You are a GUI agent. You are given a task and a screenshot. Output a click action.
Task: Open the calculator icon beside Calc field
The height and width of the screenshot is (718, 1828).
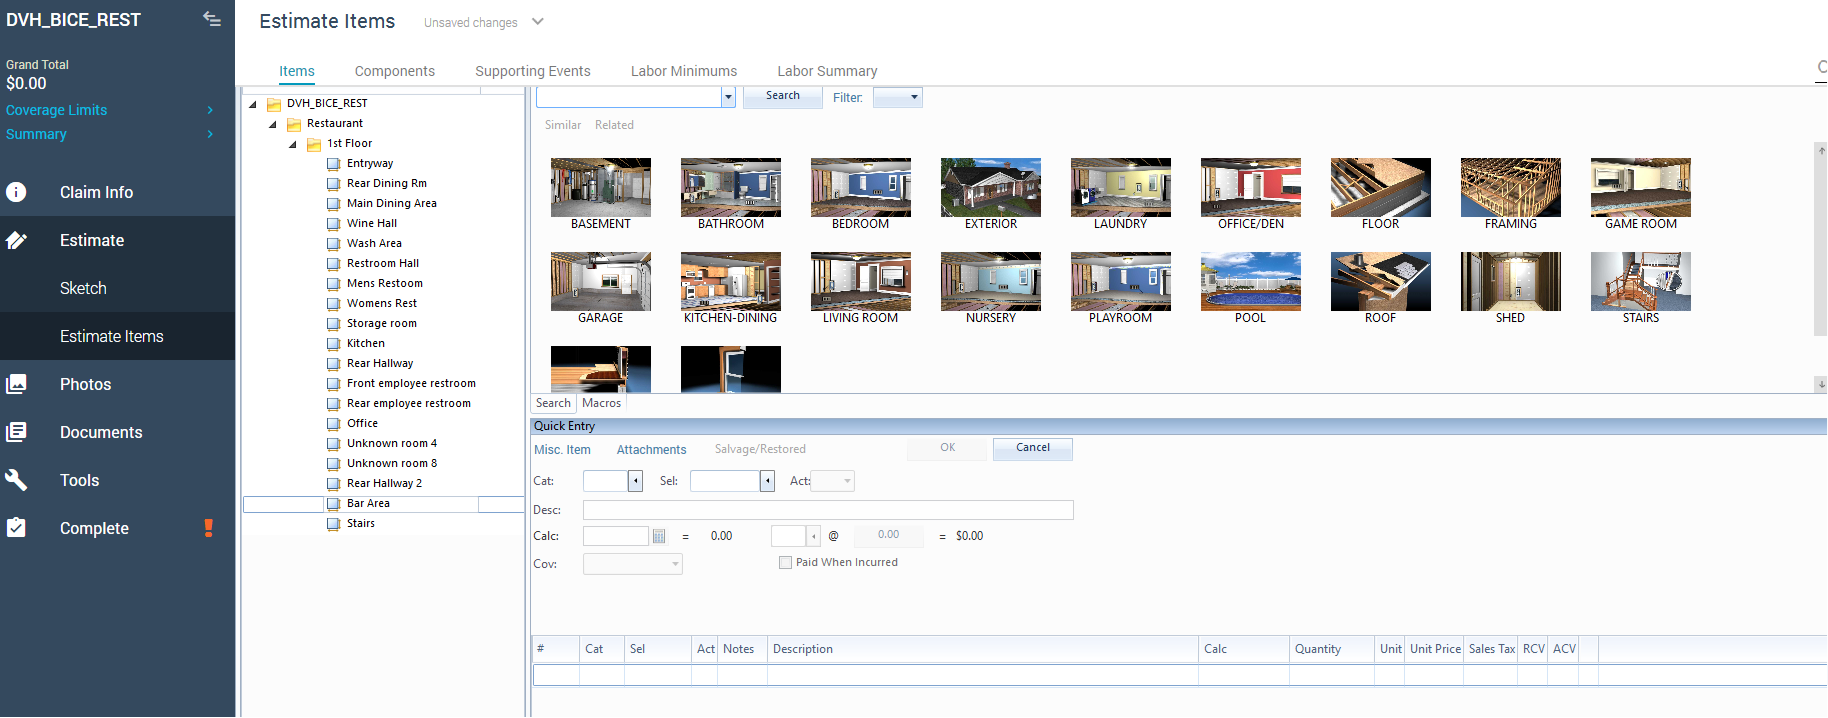[659, 536]
